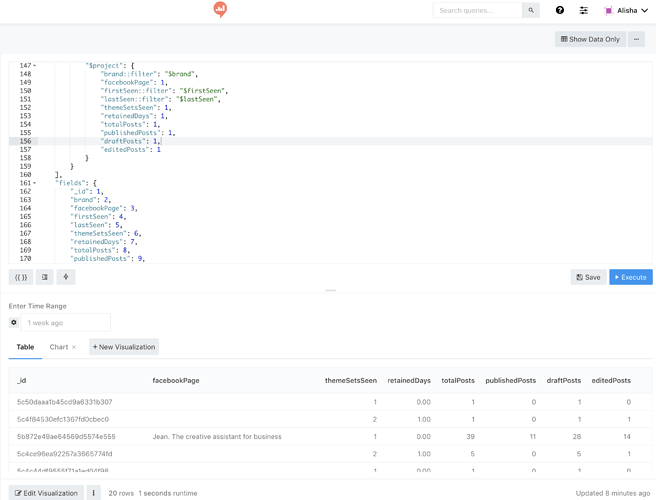Screen dimensions: 656x500
Task: Collapse the fields block fold arrow
Action: (35, 183)
